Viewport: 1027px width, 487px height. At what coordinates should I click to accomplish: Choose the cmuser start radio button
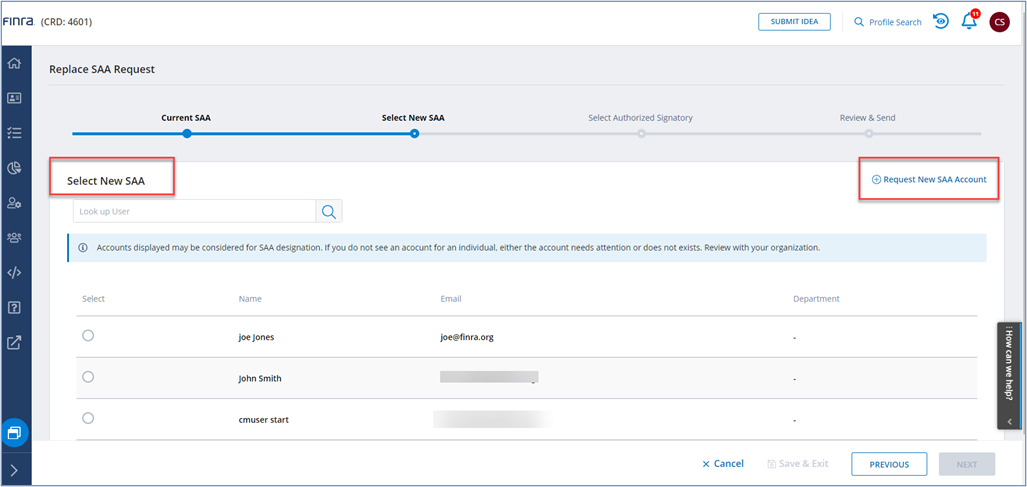pos(88,418)
